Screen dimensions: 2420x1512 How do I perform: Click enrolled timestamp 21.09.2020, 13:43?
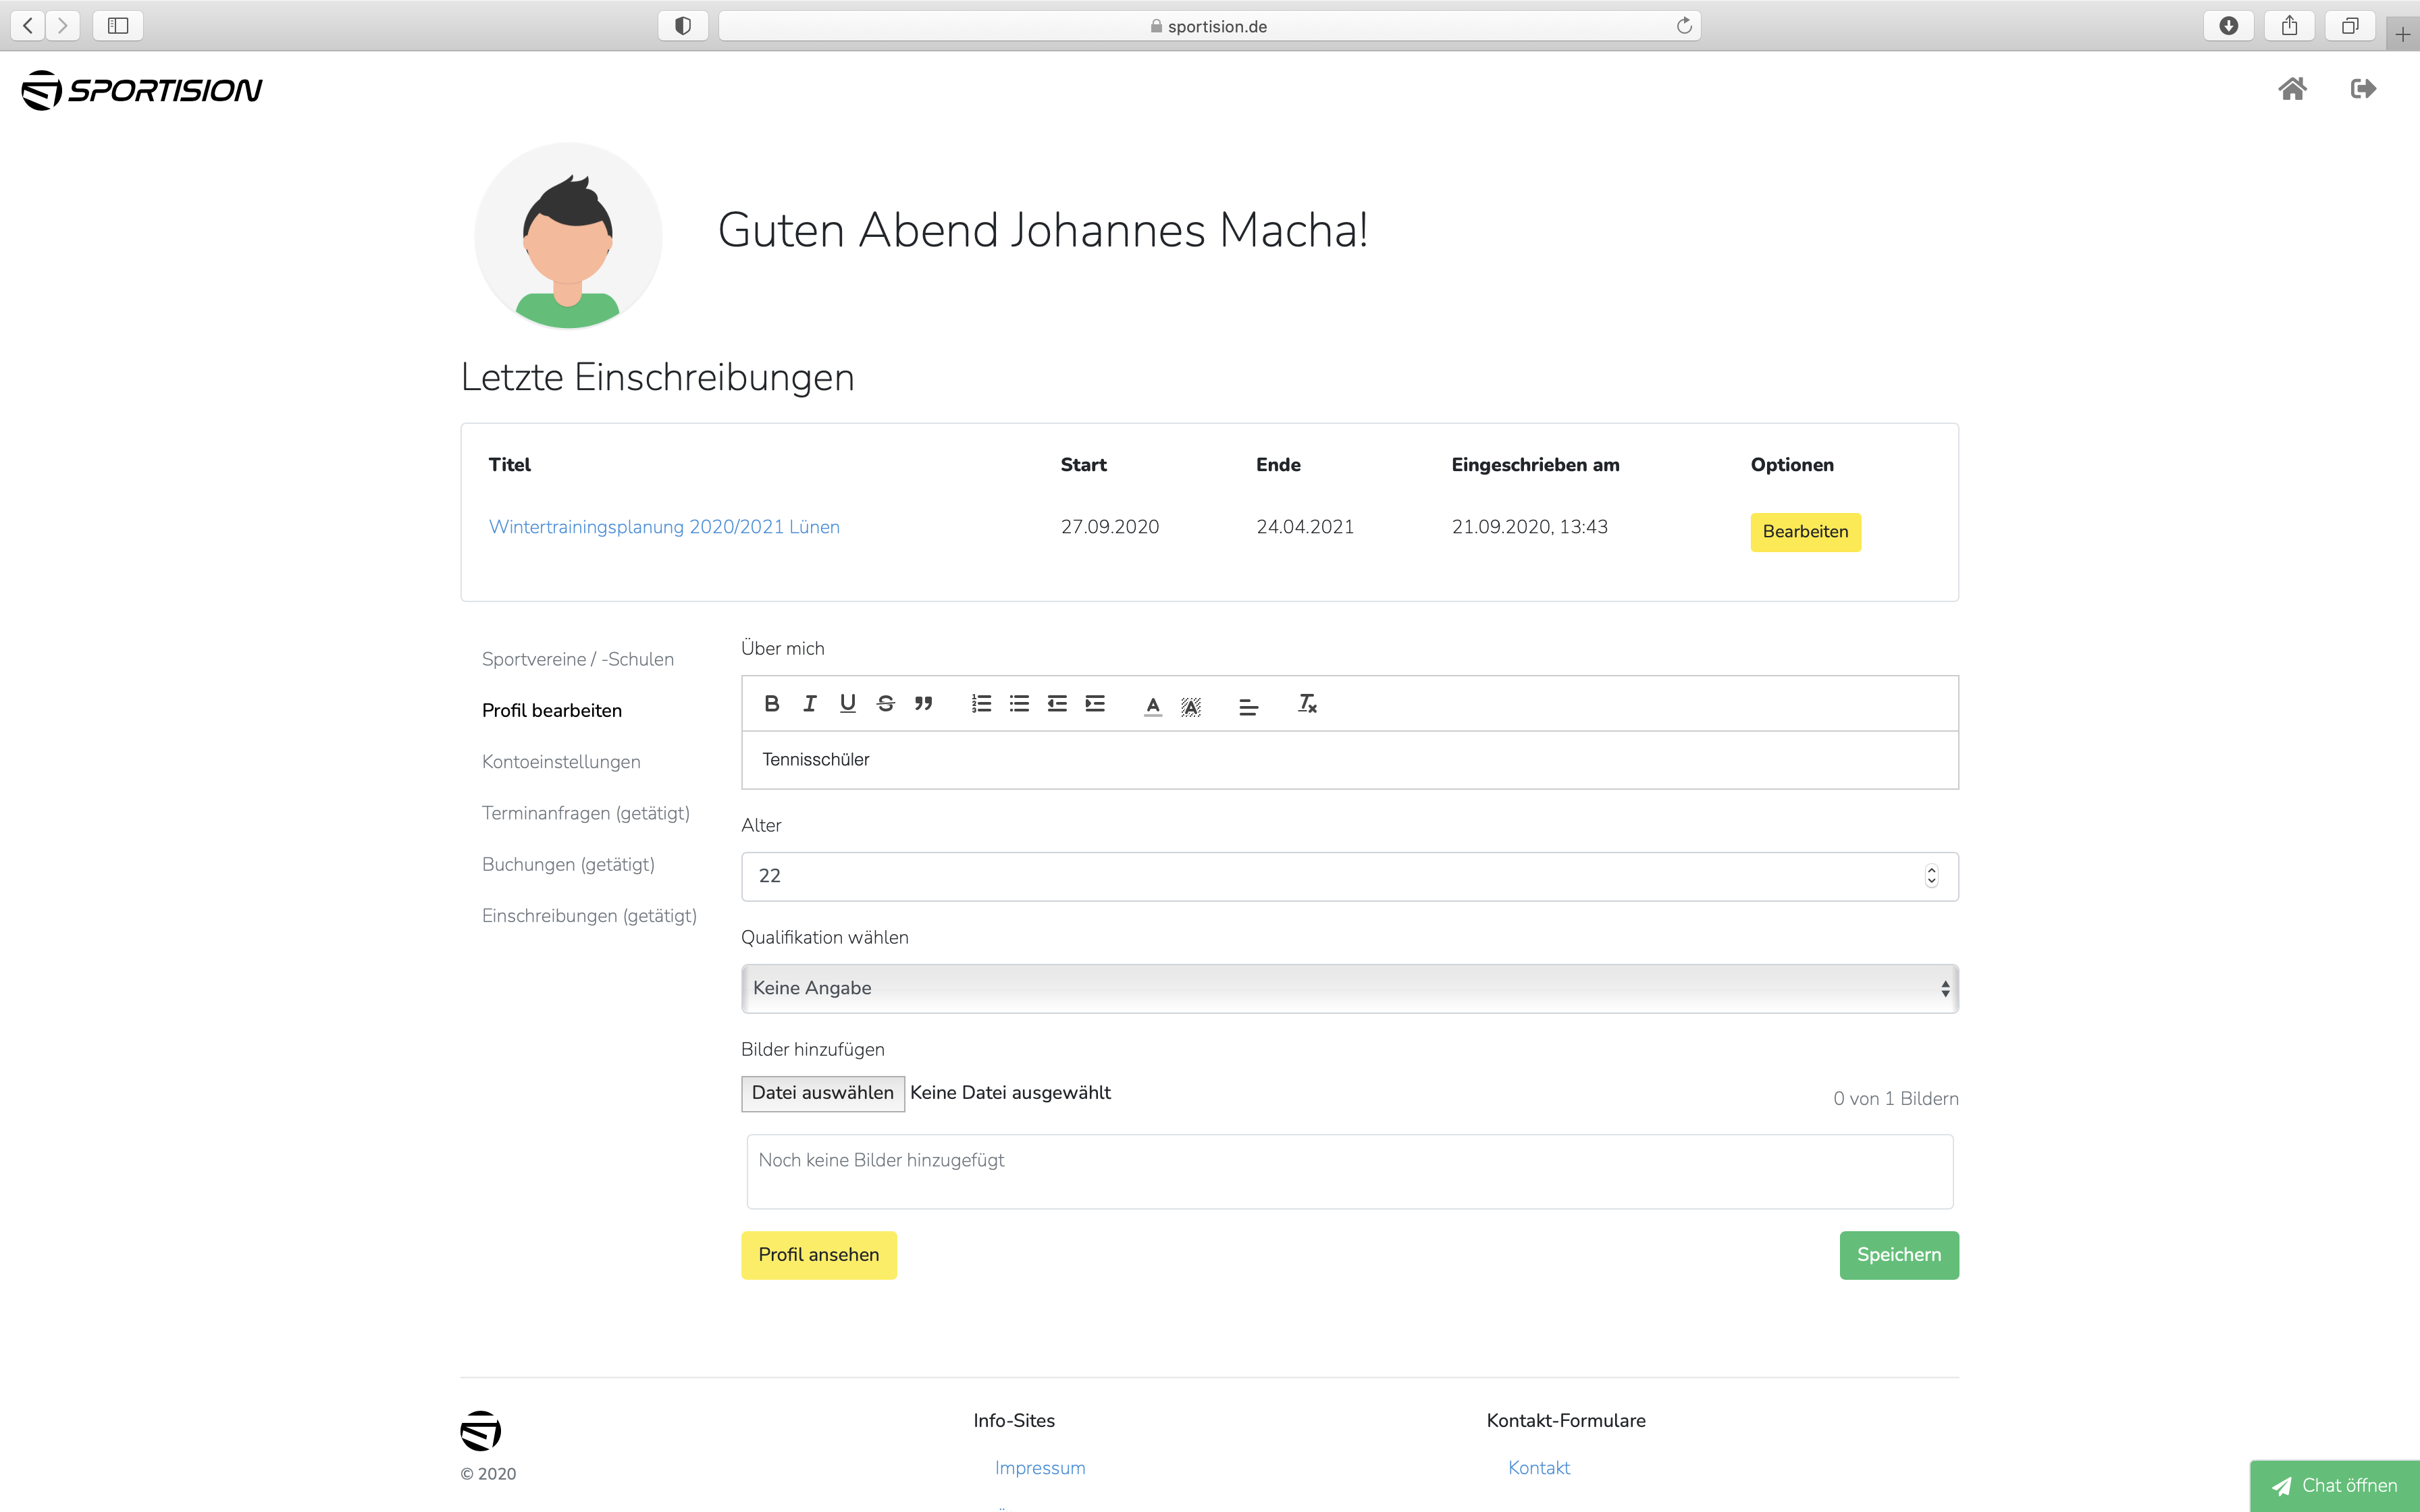1529,527
